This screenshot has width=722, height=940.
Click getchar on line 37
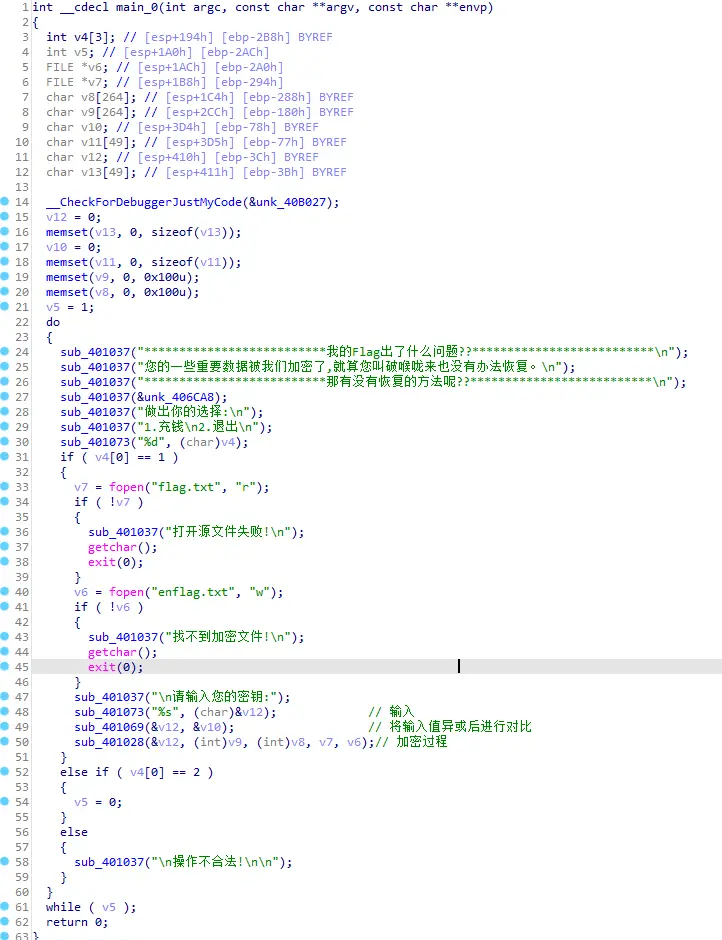coord(112,547)
